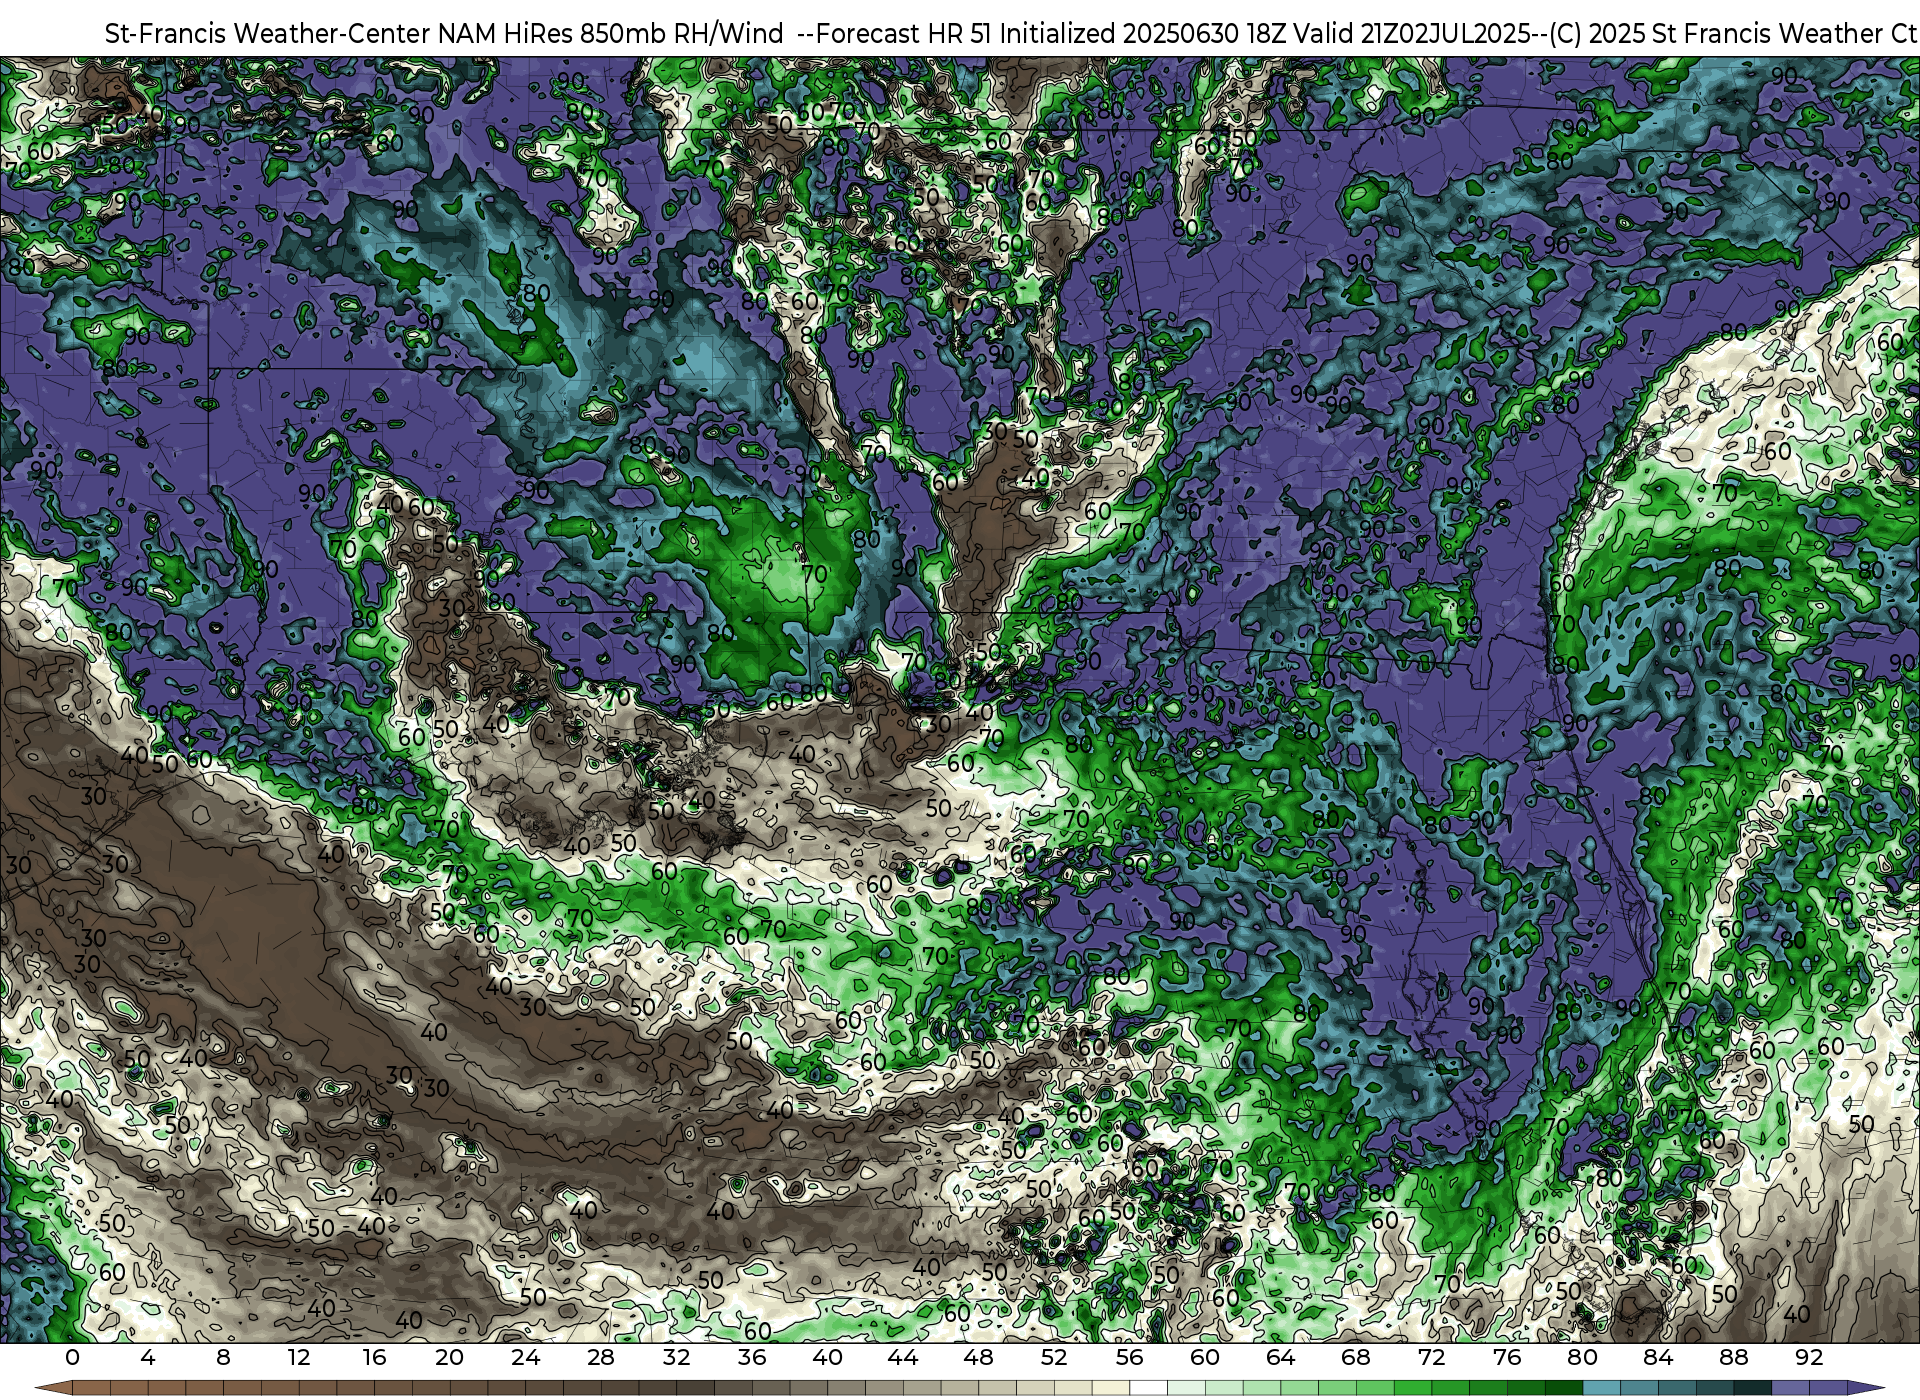Click the colorbar tick label 56
Image resolution: width=1920 pixels, height=1400 pixels.
click(1130, 1357)
